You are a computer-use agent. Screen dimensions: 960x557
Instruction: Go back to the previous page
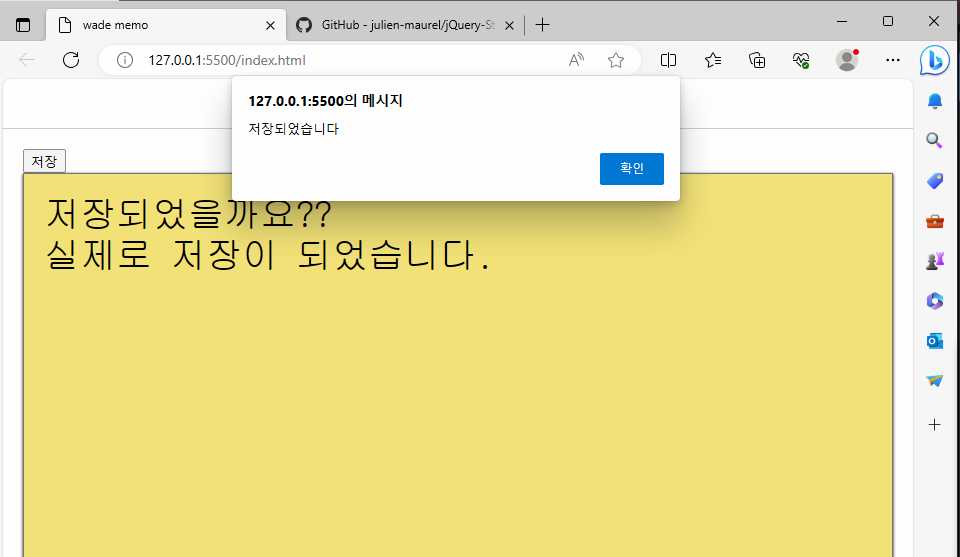27,60
